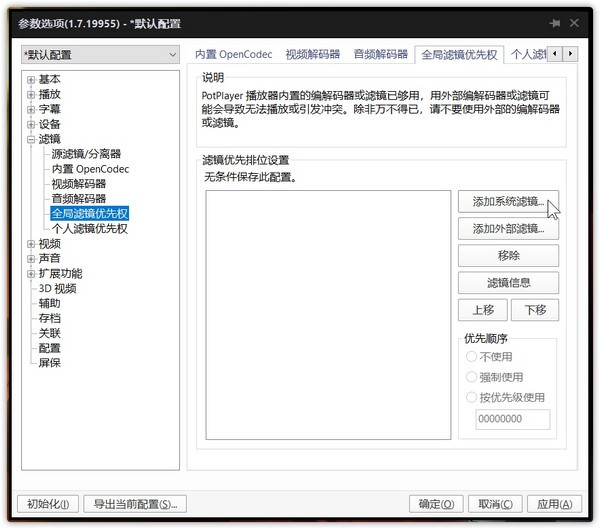This screenshot has height=529, width=600.
Task: Expand the 基本 tree node
Action: (x=30, y=79)
